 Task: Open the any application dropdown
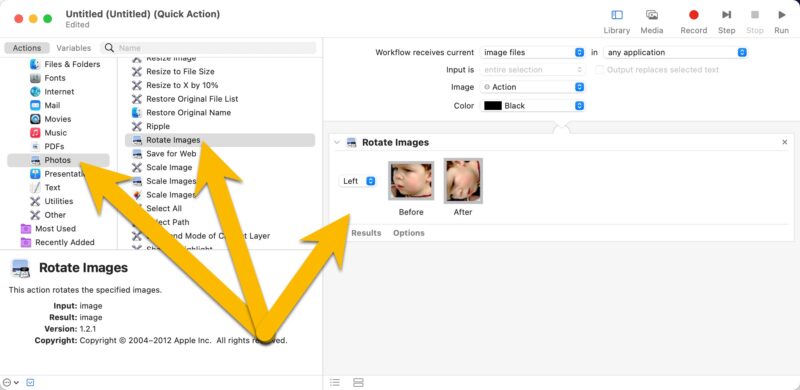pos(676,52)
